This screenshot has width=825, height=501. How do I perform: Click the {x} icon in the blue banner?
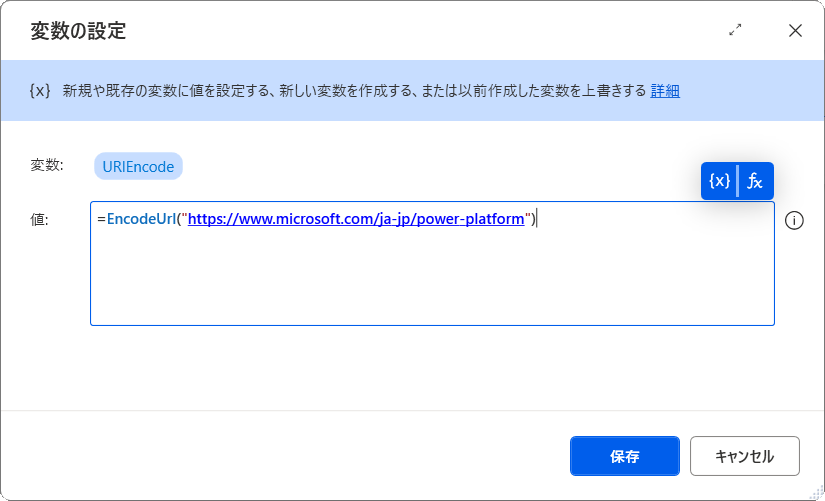point(40,91)
